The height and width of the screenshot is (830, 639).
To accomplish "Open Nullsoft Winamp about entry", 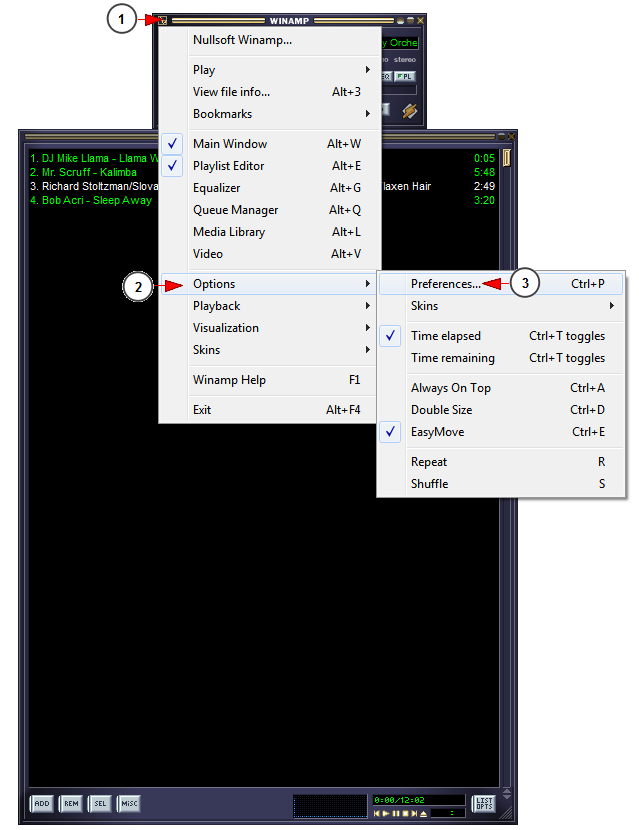I will coord(269,40).
